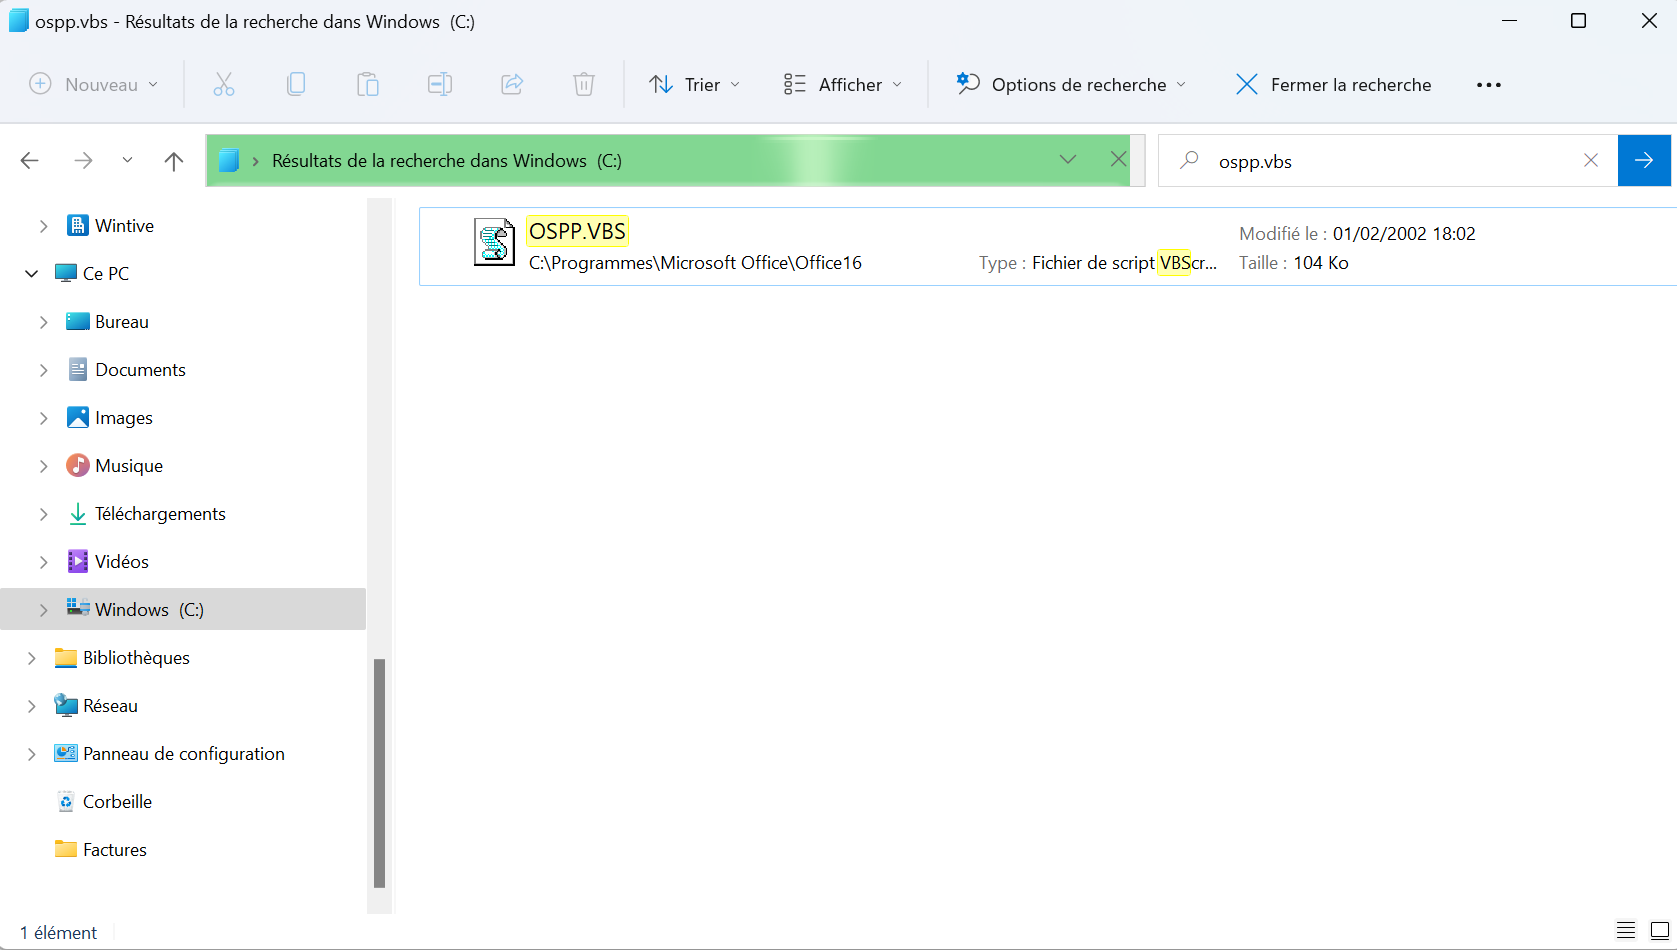1677x950 pixels.
Task: Open Options de recherche menu
Action: (1071, 85)
